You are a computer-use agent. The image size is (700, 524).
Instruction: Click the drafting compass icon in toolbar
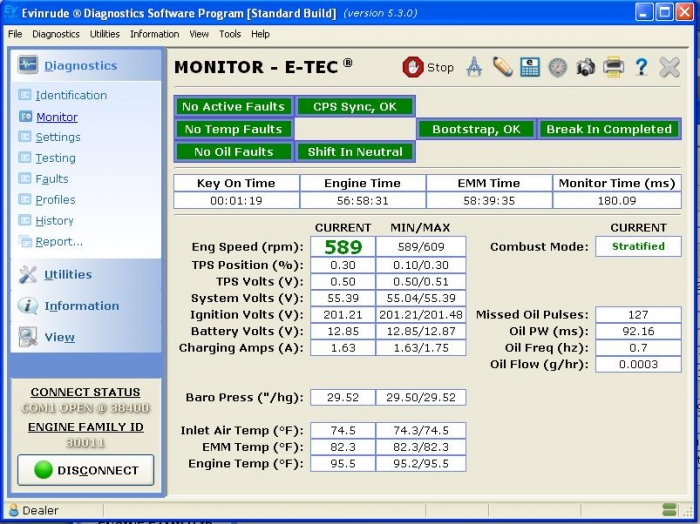coord(475,67)
